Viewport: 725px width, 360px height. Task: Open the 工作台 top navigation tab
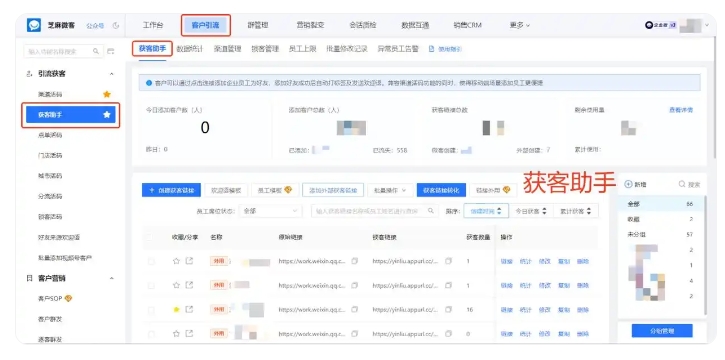[x=153, y=25]
